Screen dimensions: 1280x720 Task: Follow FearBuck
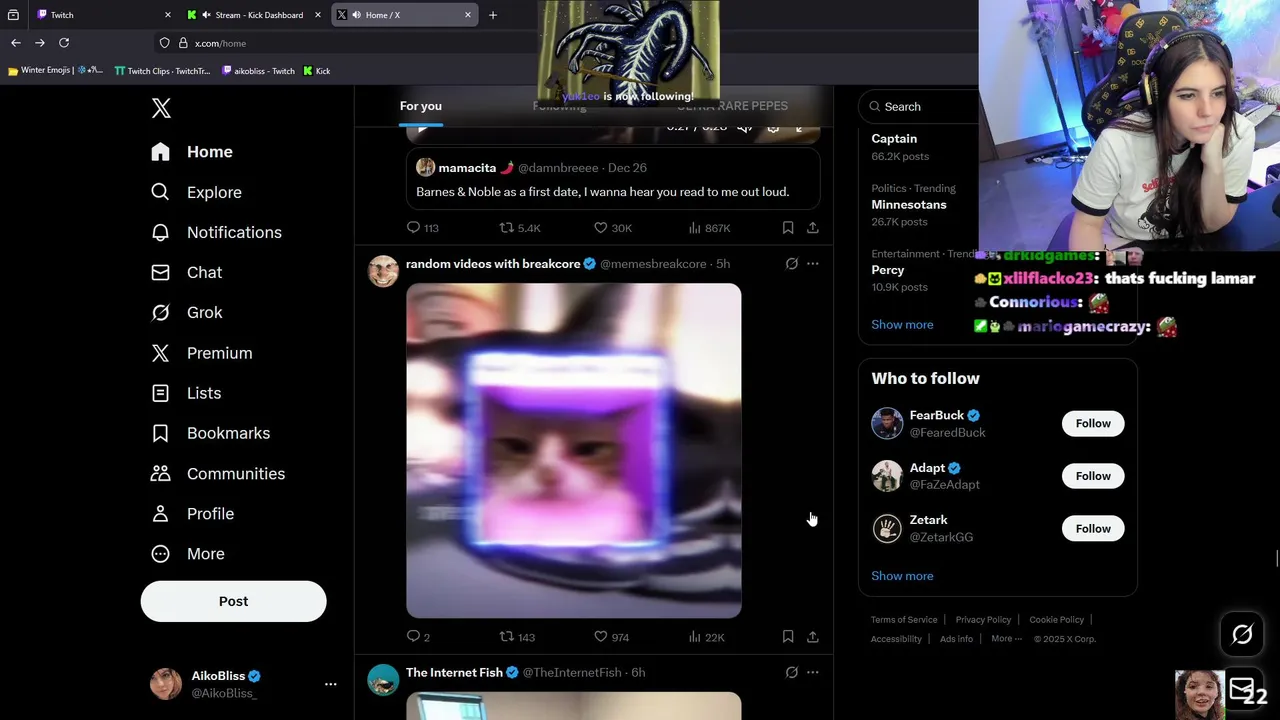1093,424
